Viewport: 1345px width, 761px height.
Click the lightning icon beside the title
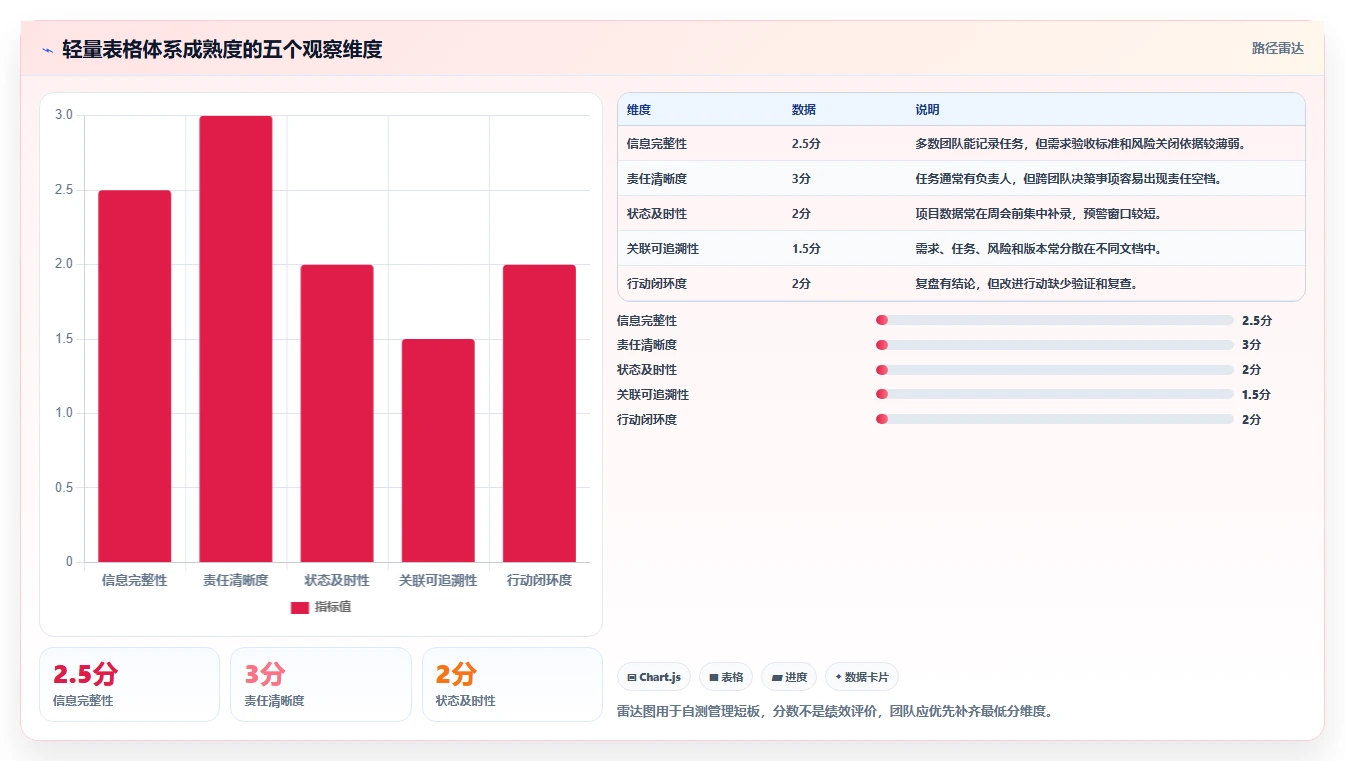(47, 50)
